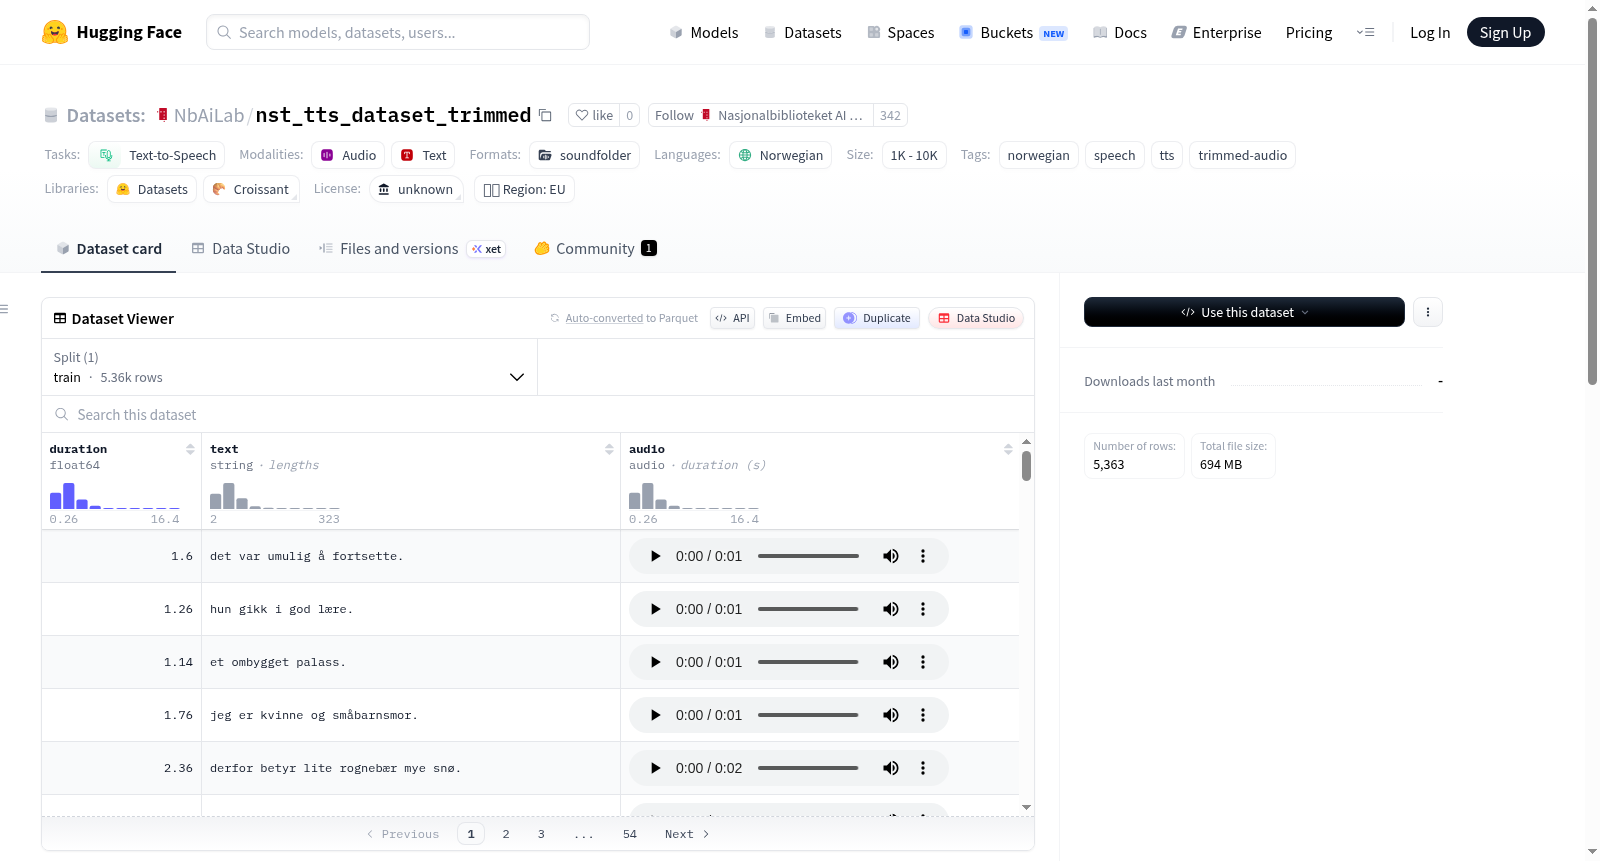Open audio options for 'det var umulig' row

pos(923,556)
